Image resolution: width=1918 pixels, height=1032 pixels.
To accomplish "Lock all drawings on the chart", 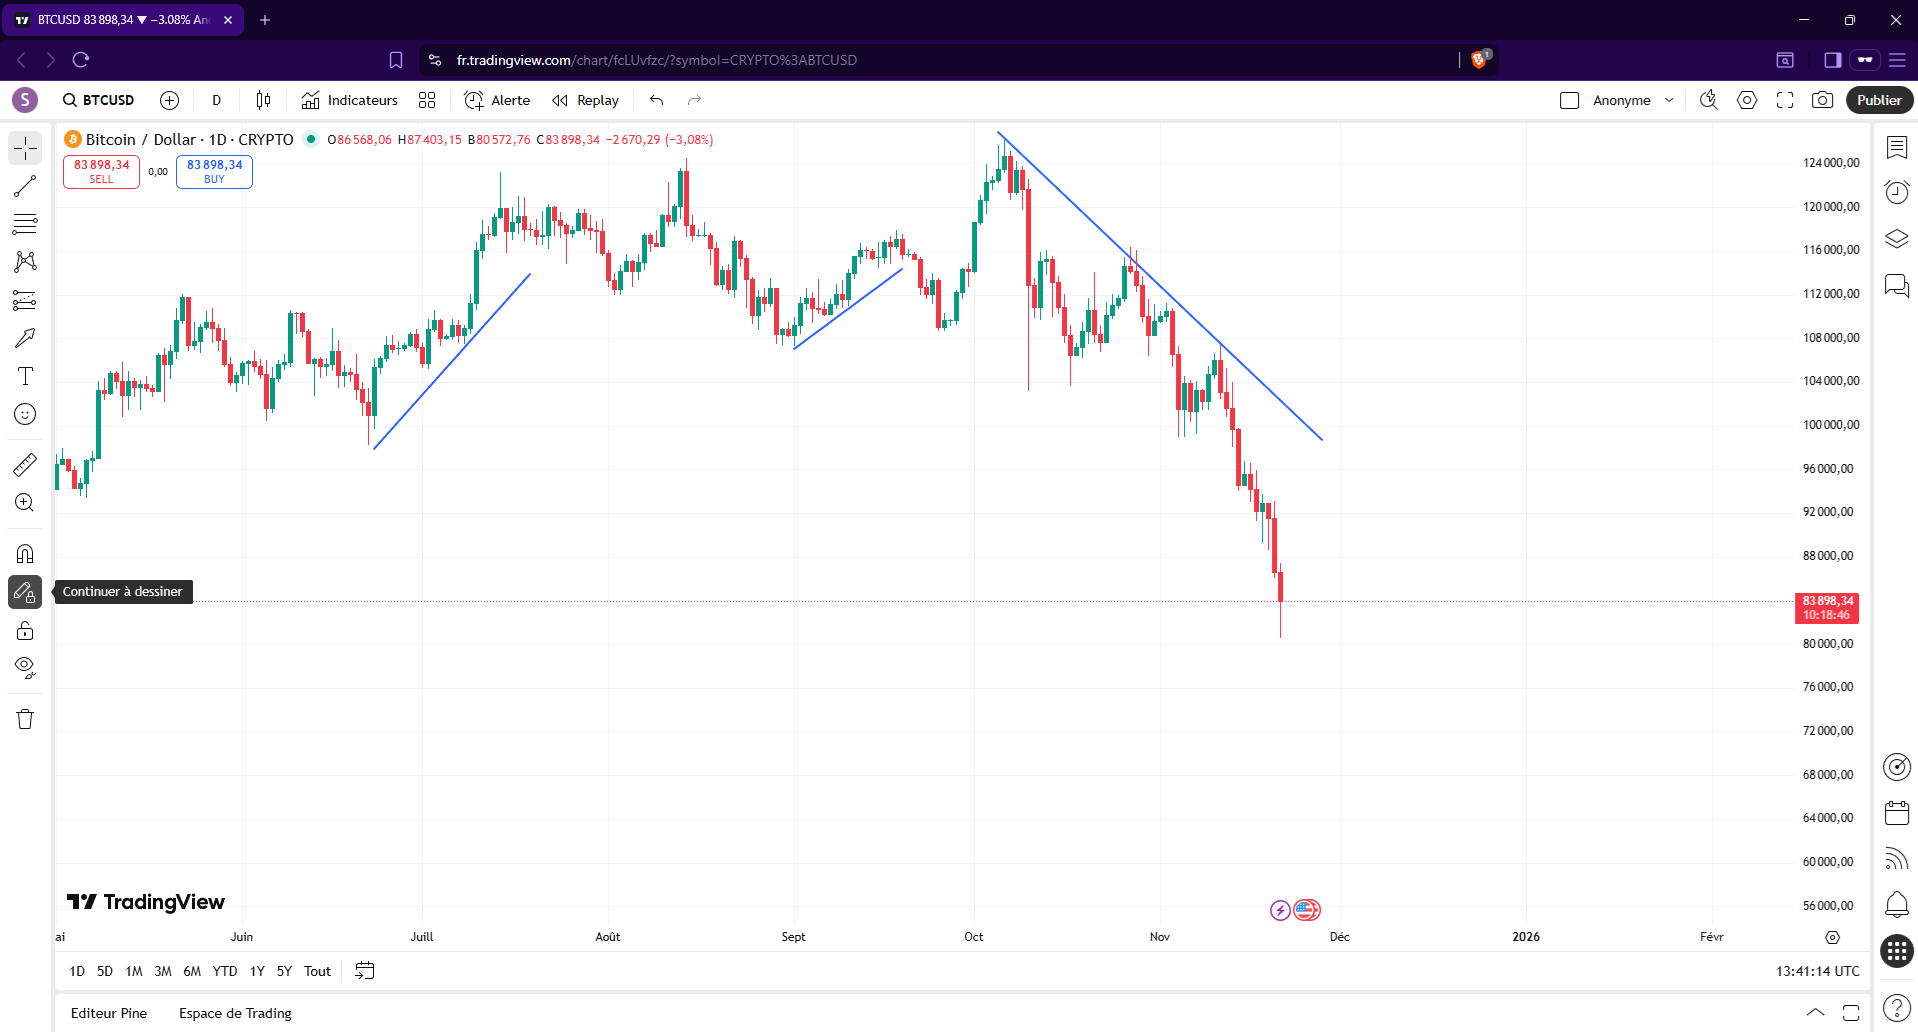I will click(x=25, y=630).
